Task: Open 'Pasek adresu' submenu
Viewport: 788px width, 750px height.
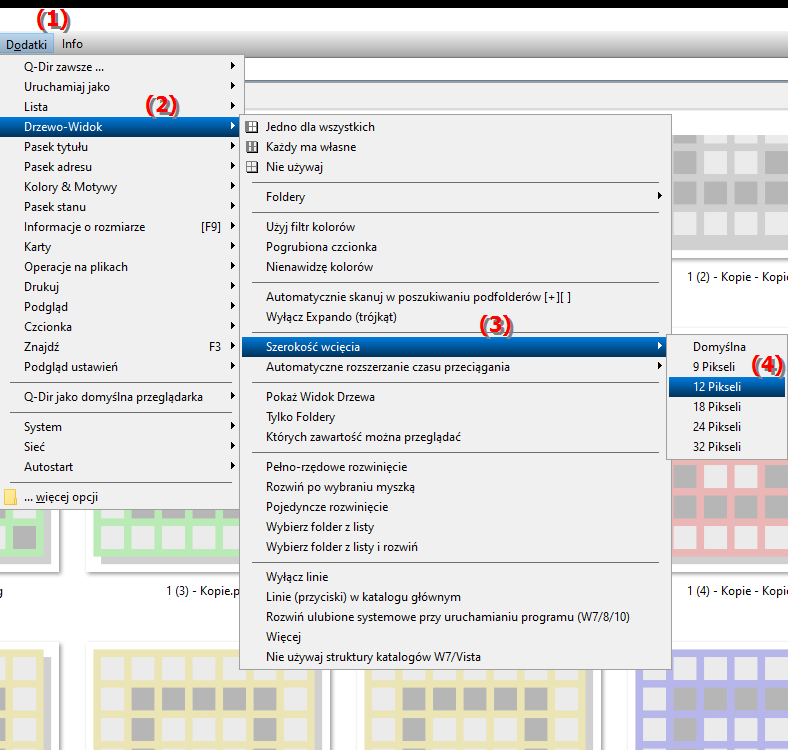Action: [x=120, y=167]
